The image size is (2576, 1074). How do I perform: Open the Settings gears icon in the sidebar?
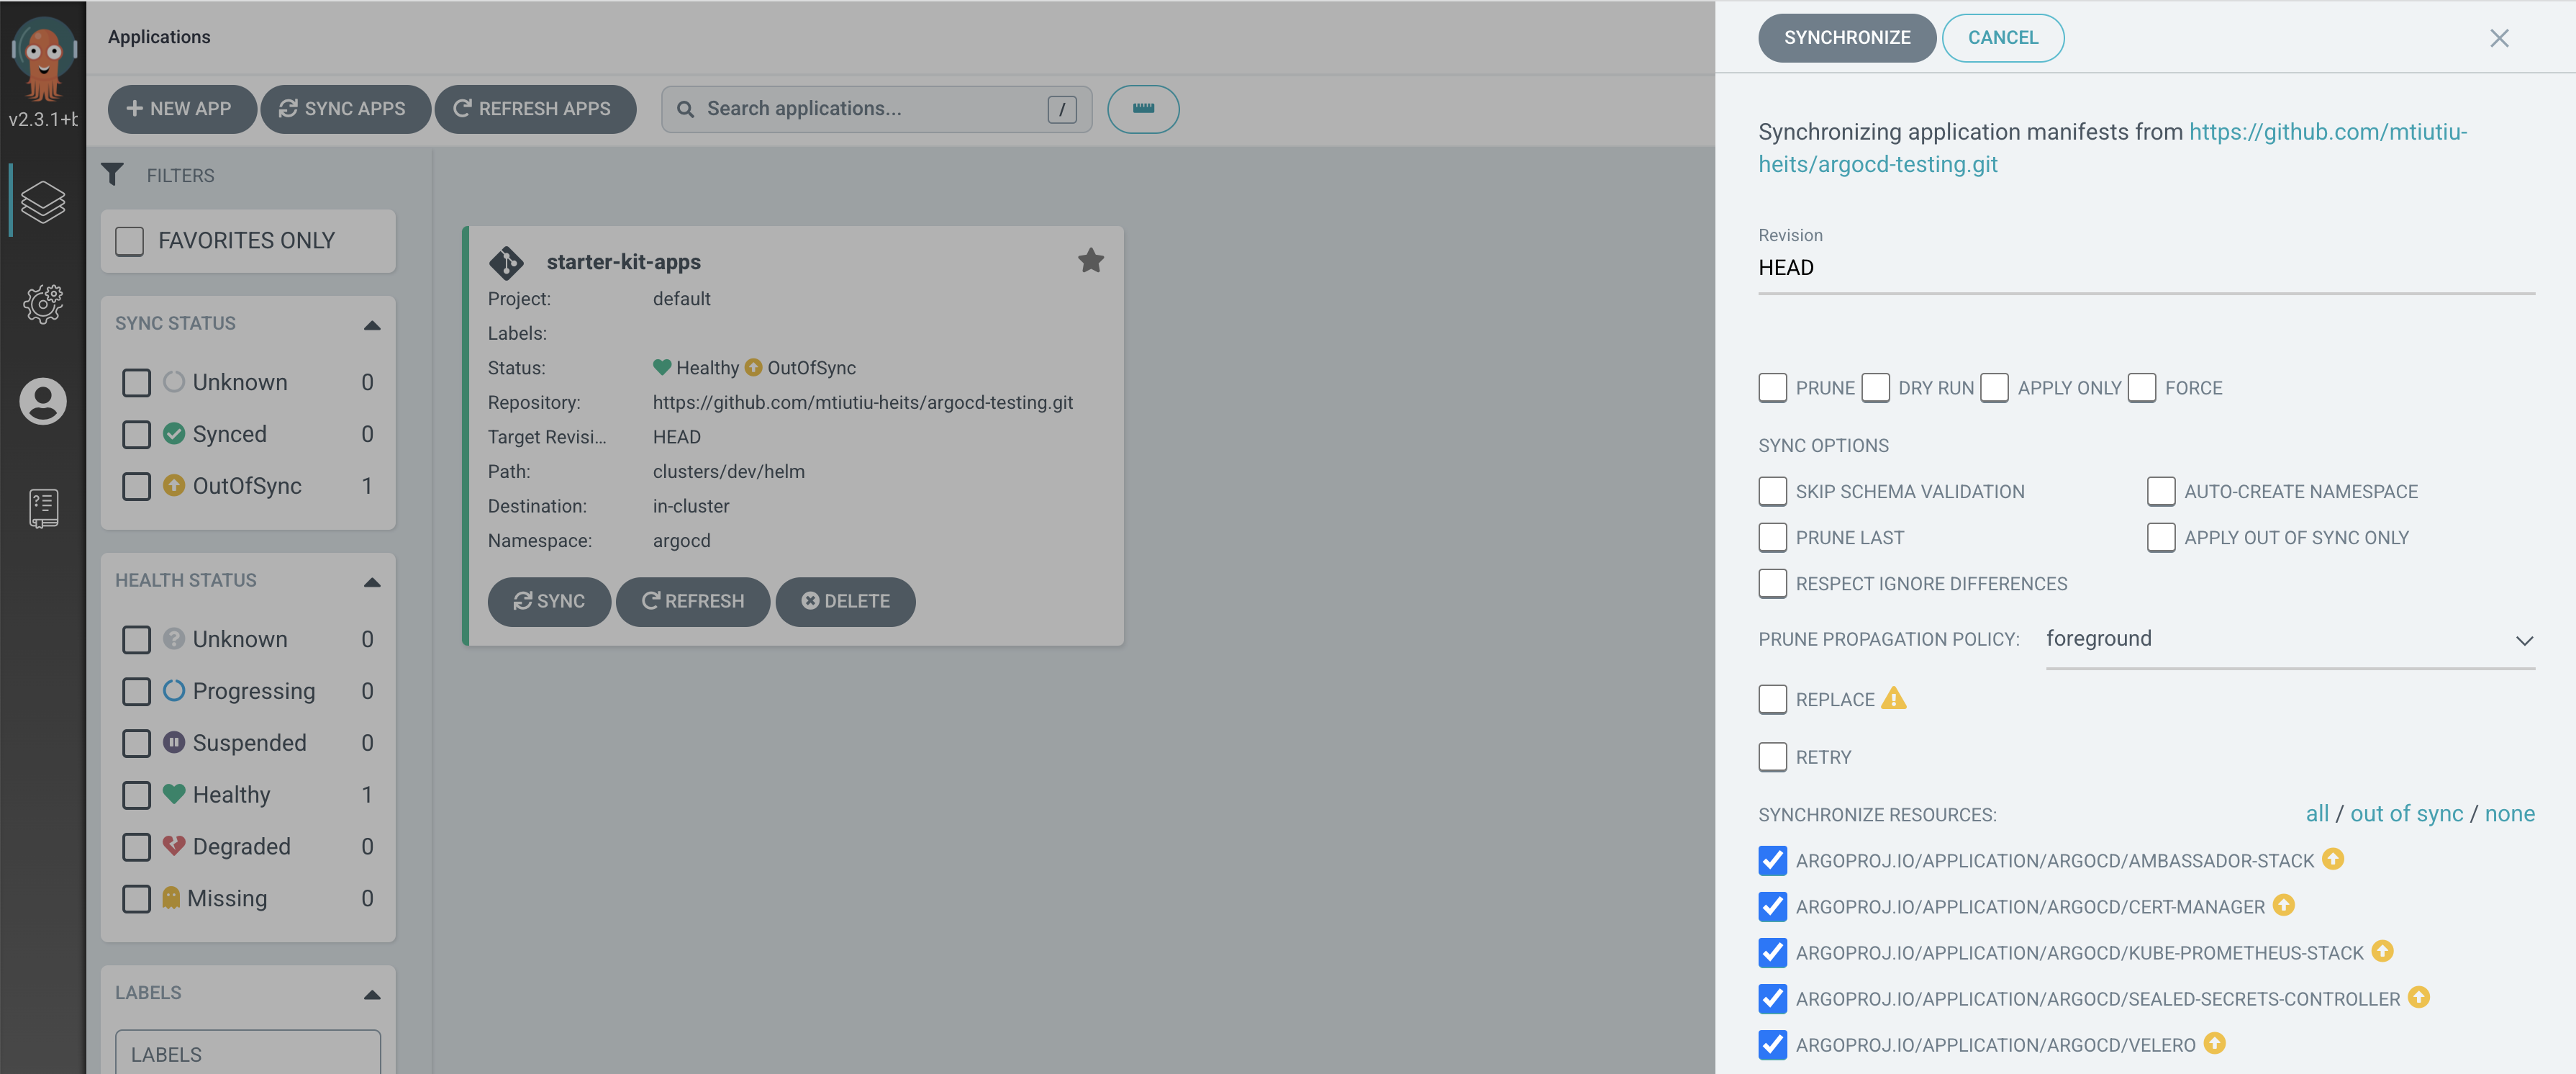(43, 303)
